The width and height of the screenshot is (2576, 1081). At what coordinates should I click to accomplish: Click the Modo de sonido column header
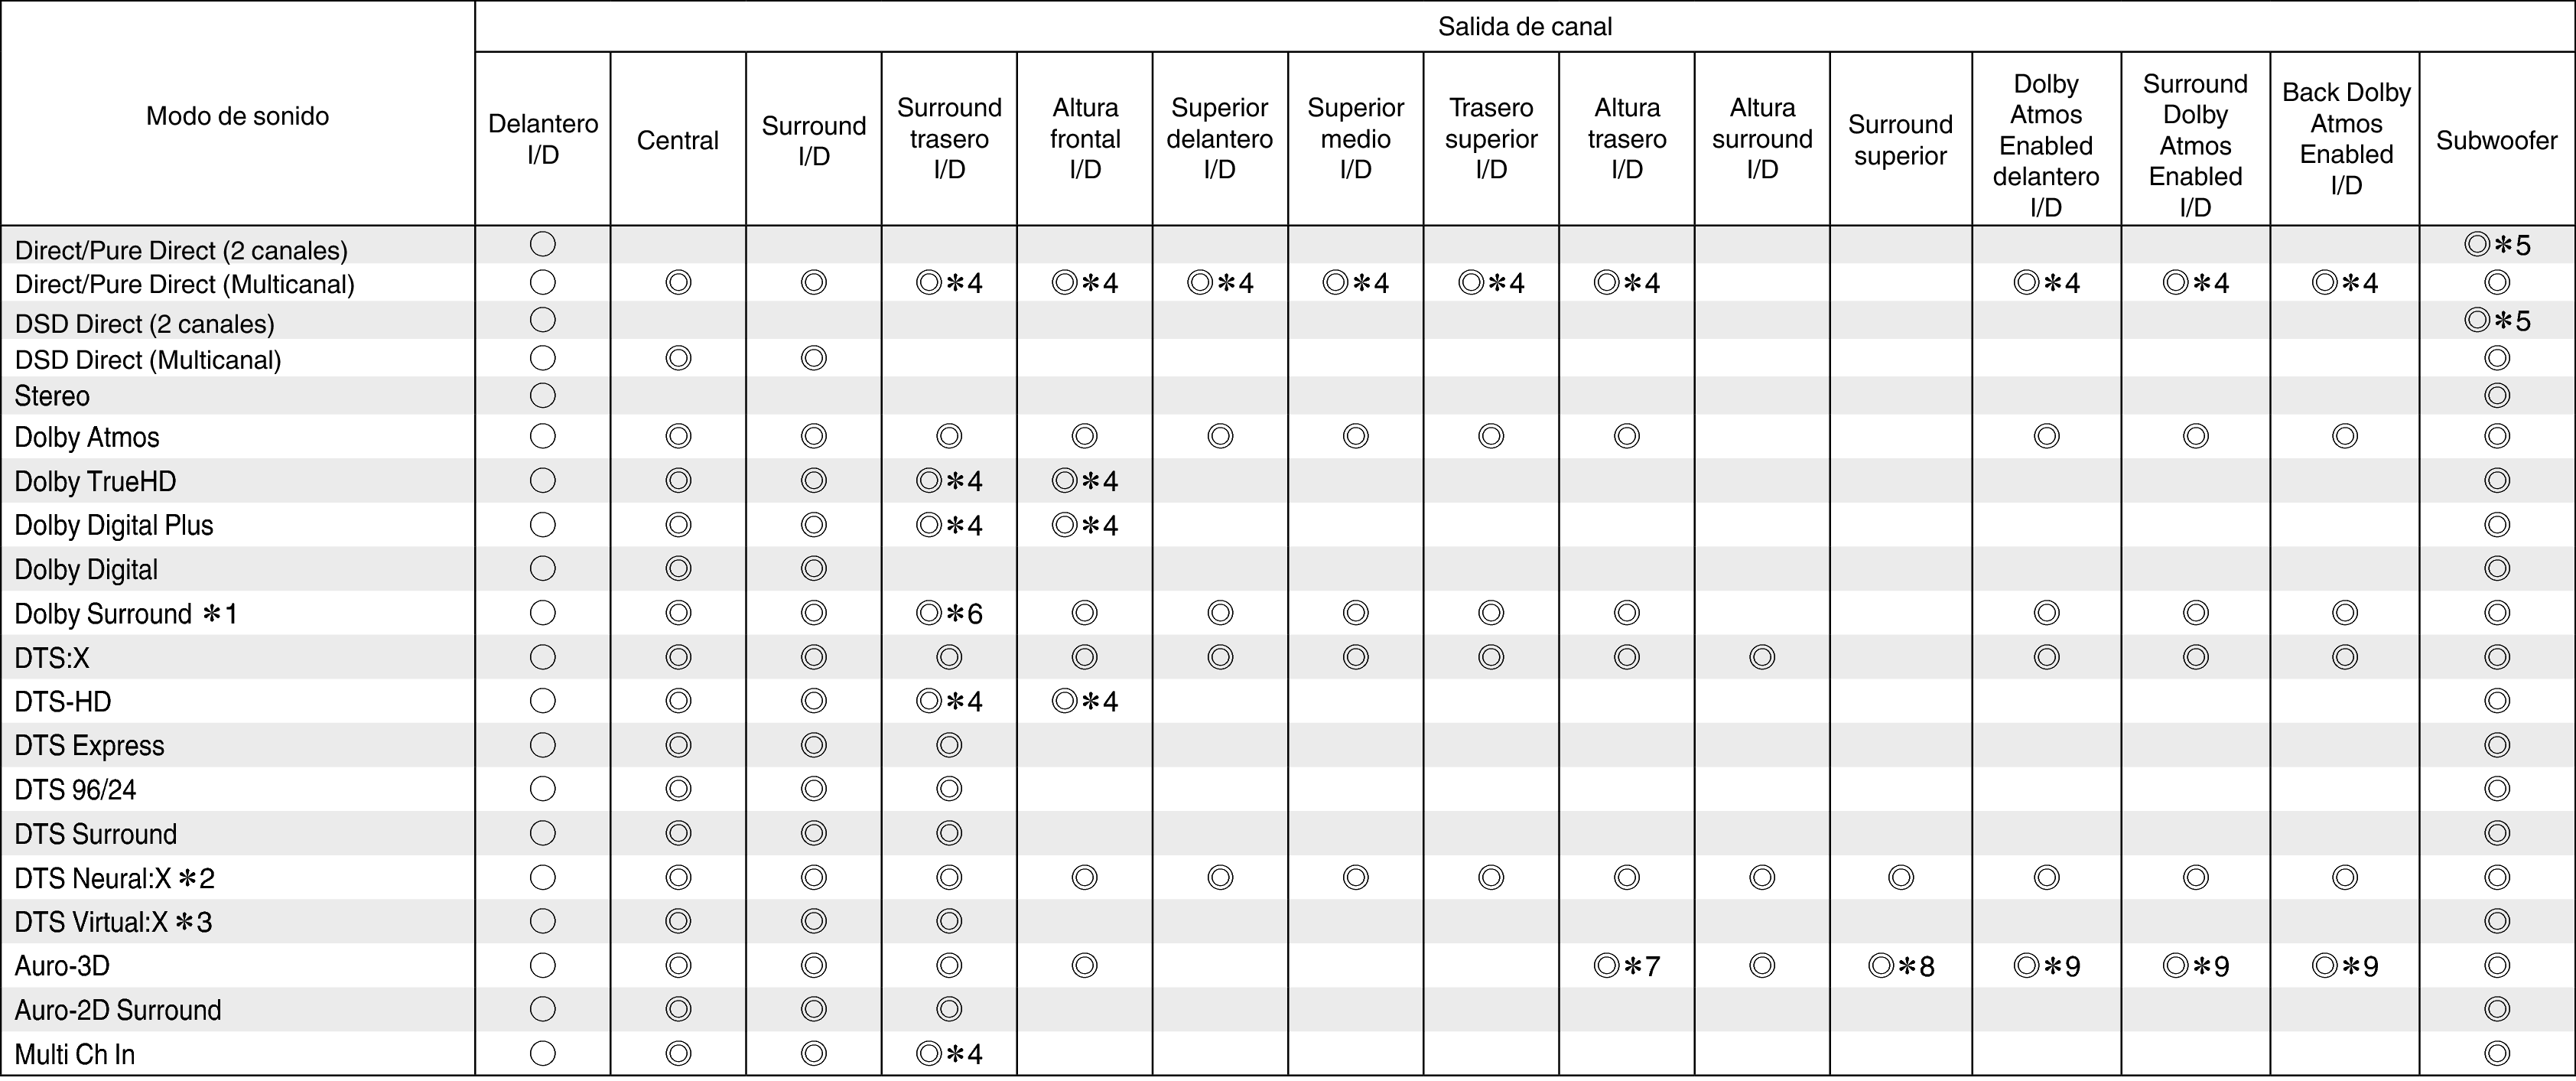(x=237, y=116)
